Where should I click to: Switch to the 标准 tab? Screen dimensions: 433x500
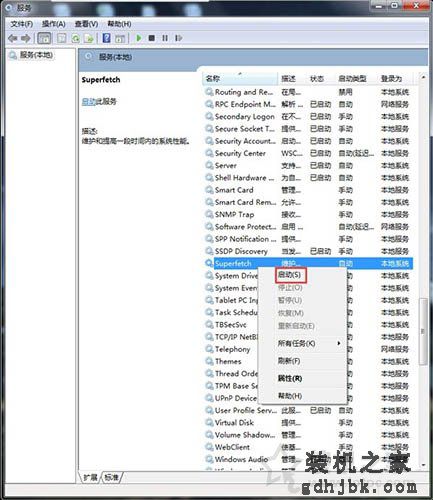[x=112, y=478]
